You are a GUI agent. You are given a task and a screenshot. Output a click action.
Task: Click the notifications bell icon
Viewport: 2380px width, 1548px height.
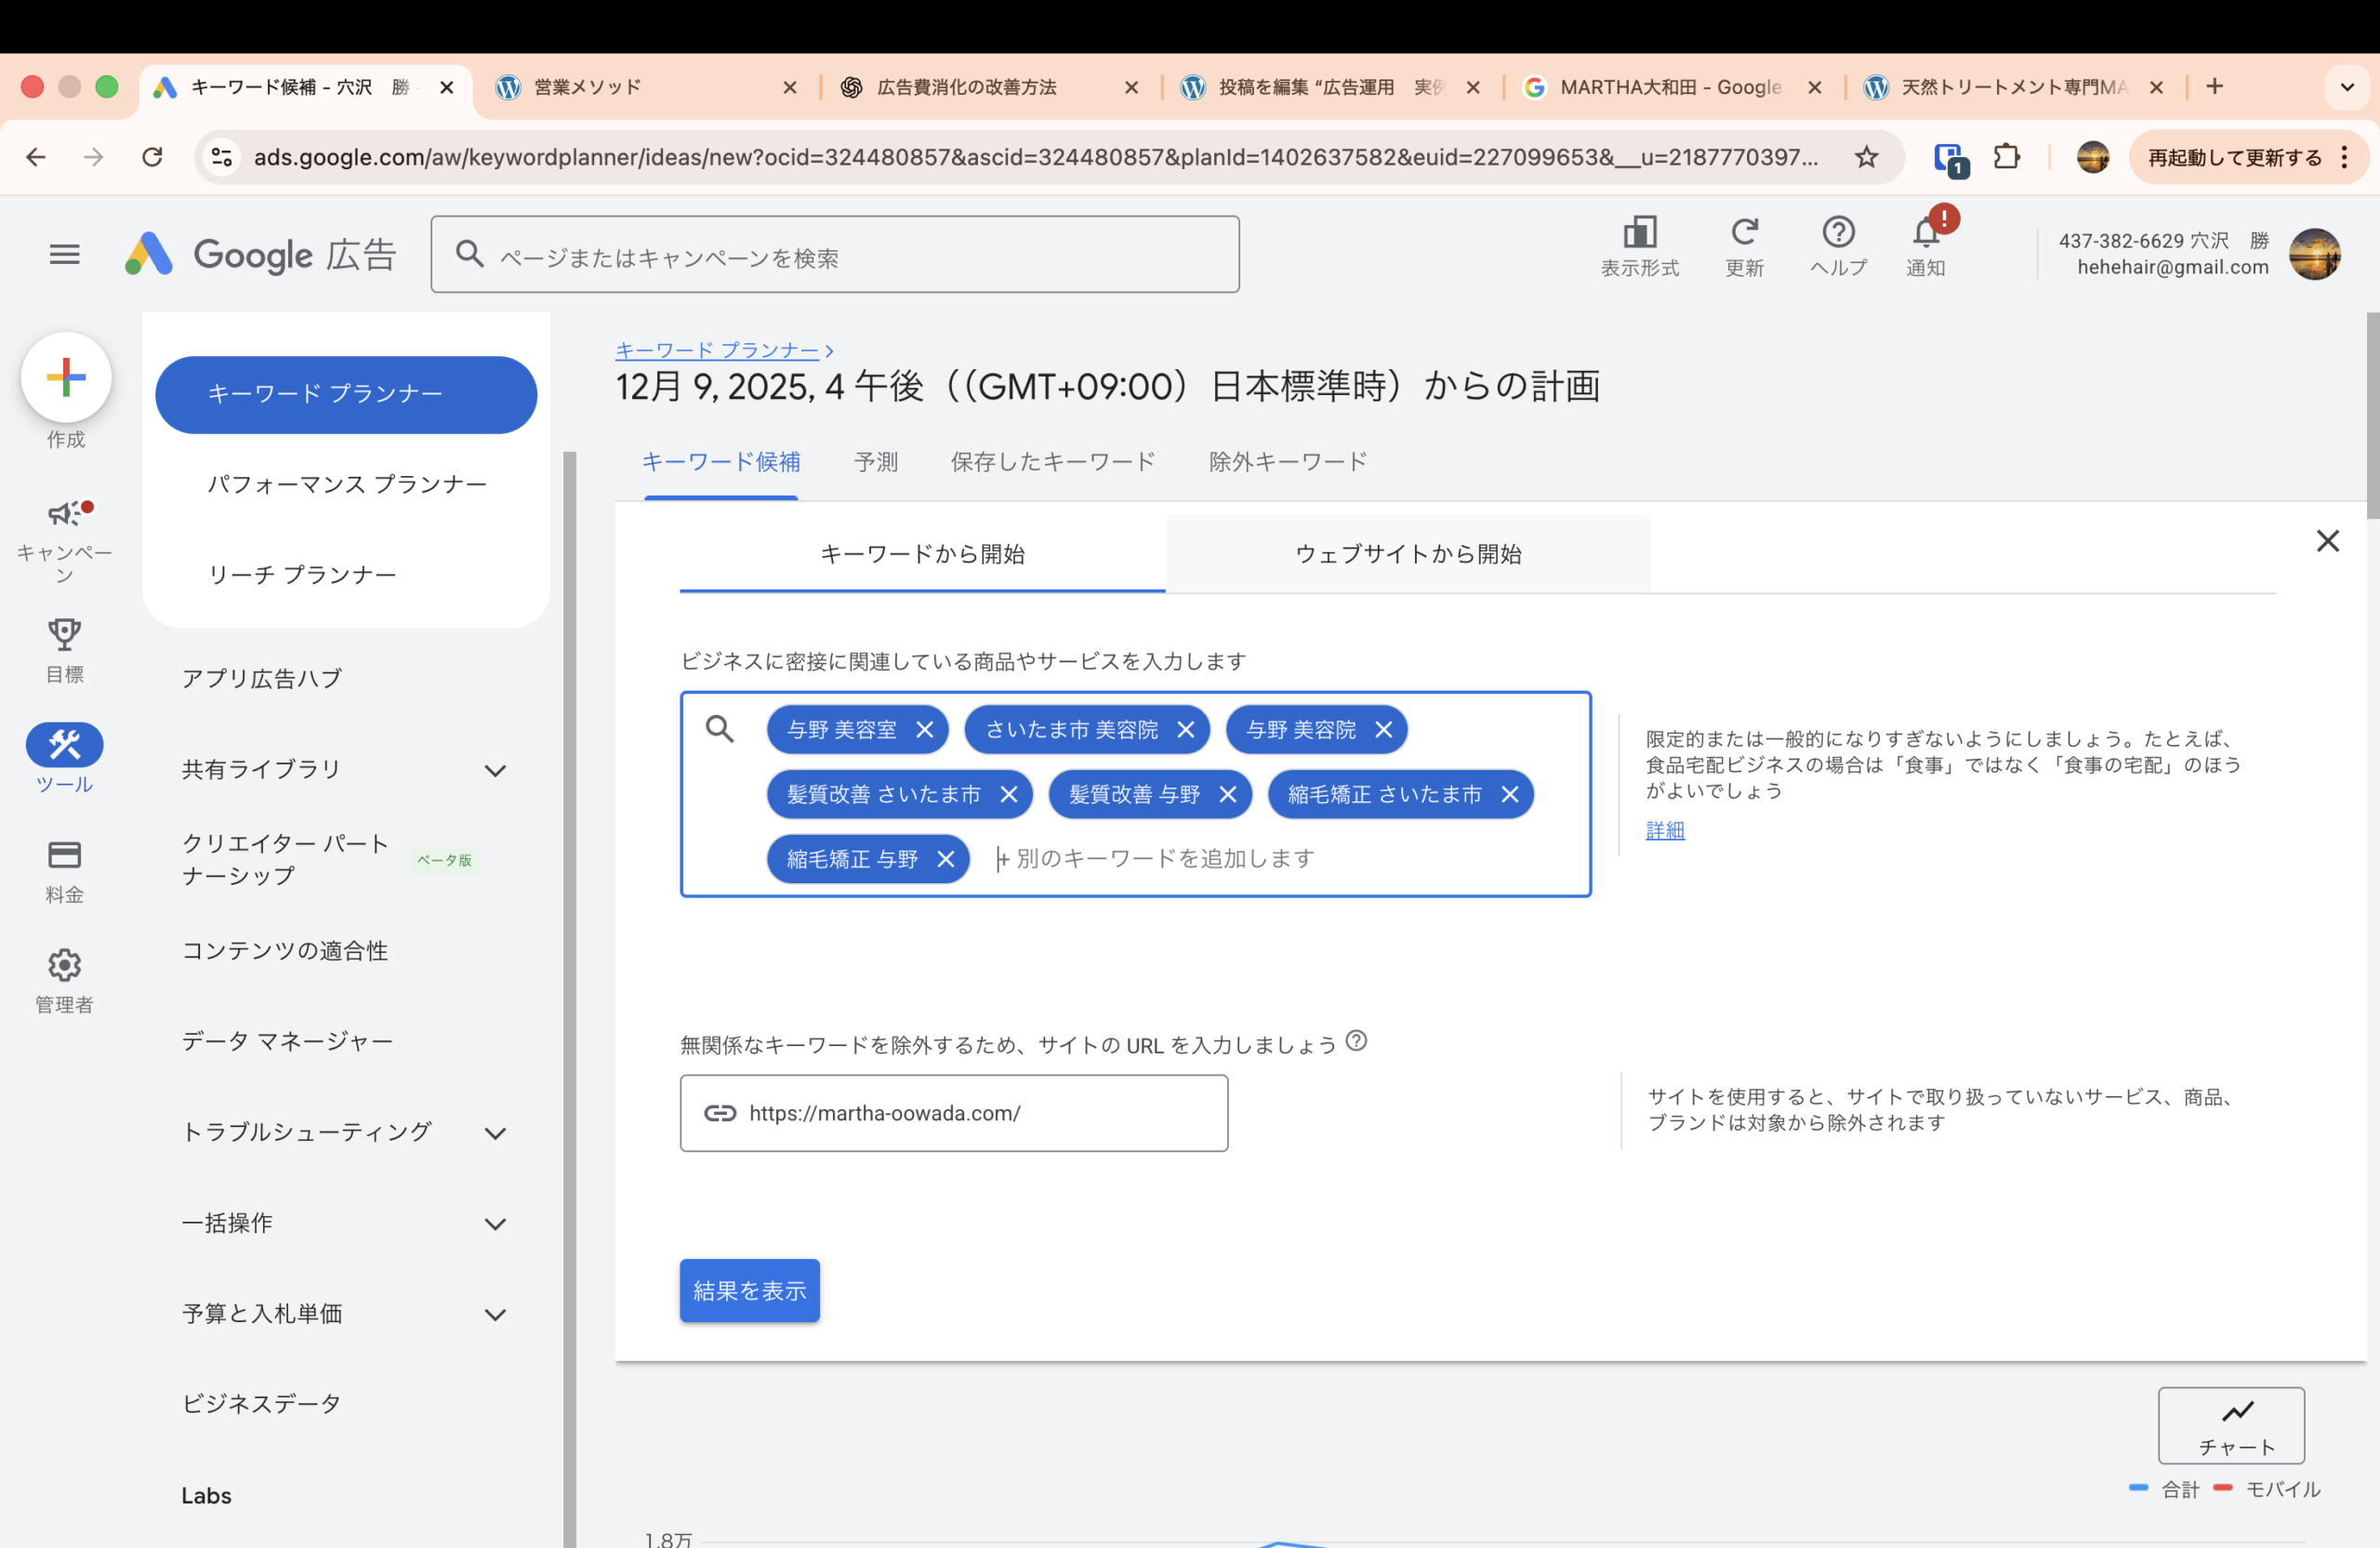(x=1925, y=233)
